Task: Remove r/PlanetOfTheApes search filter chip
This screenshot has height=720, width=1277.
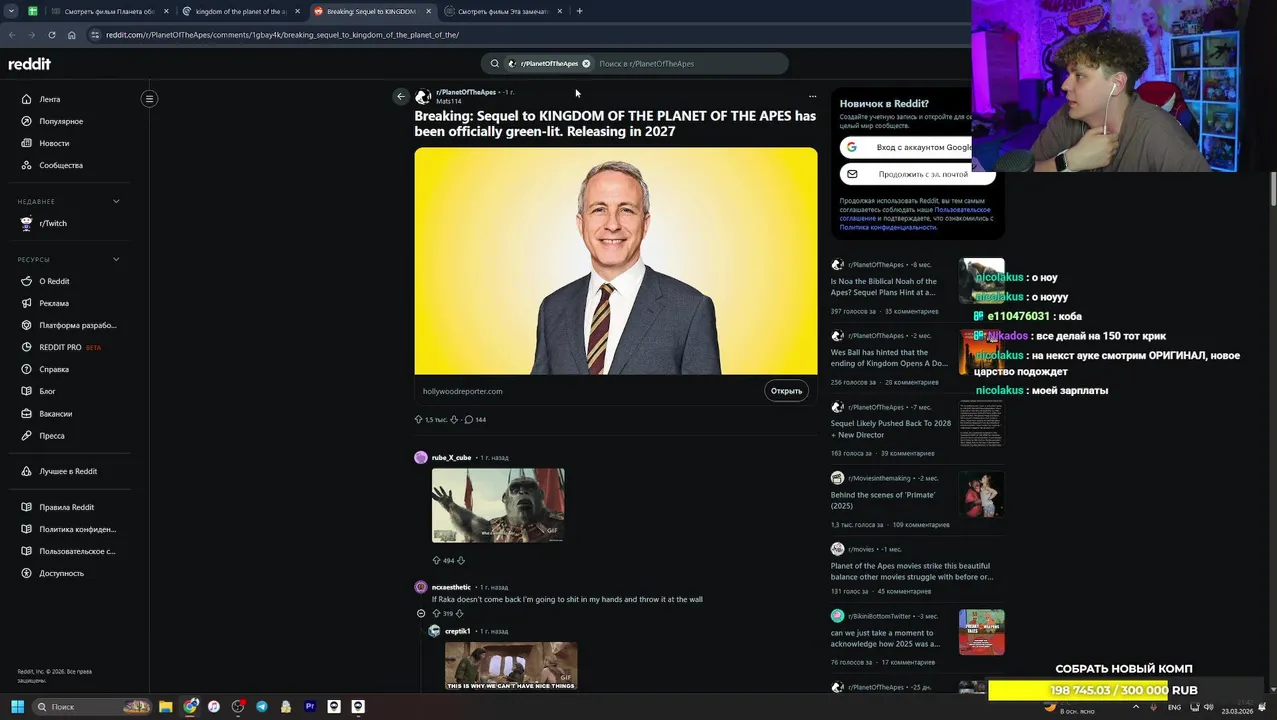Action: tap(586, 63)
